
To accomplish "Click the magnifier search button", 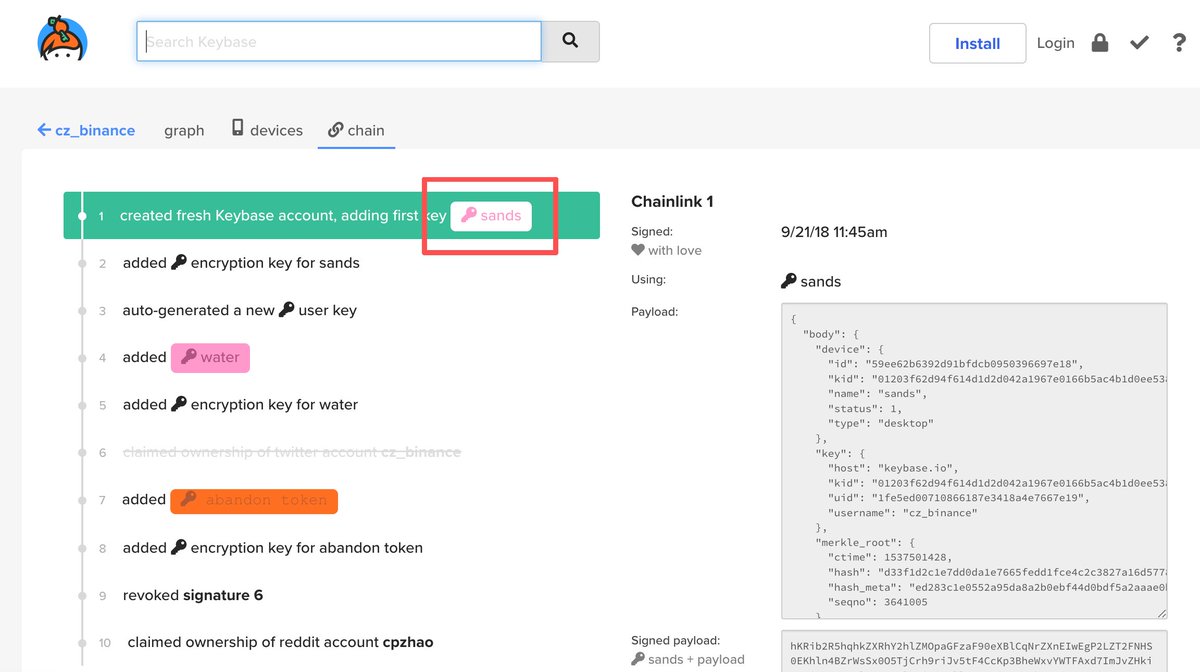I will (570, 41).
